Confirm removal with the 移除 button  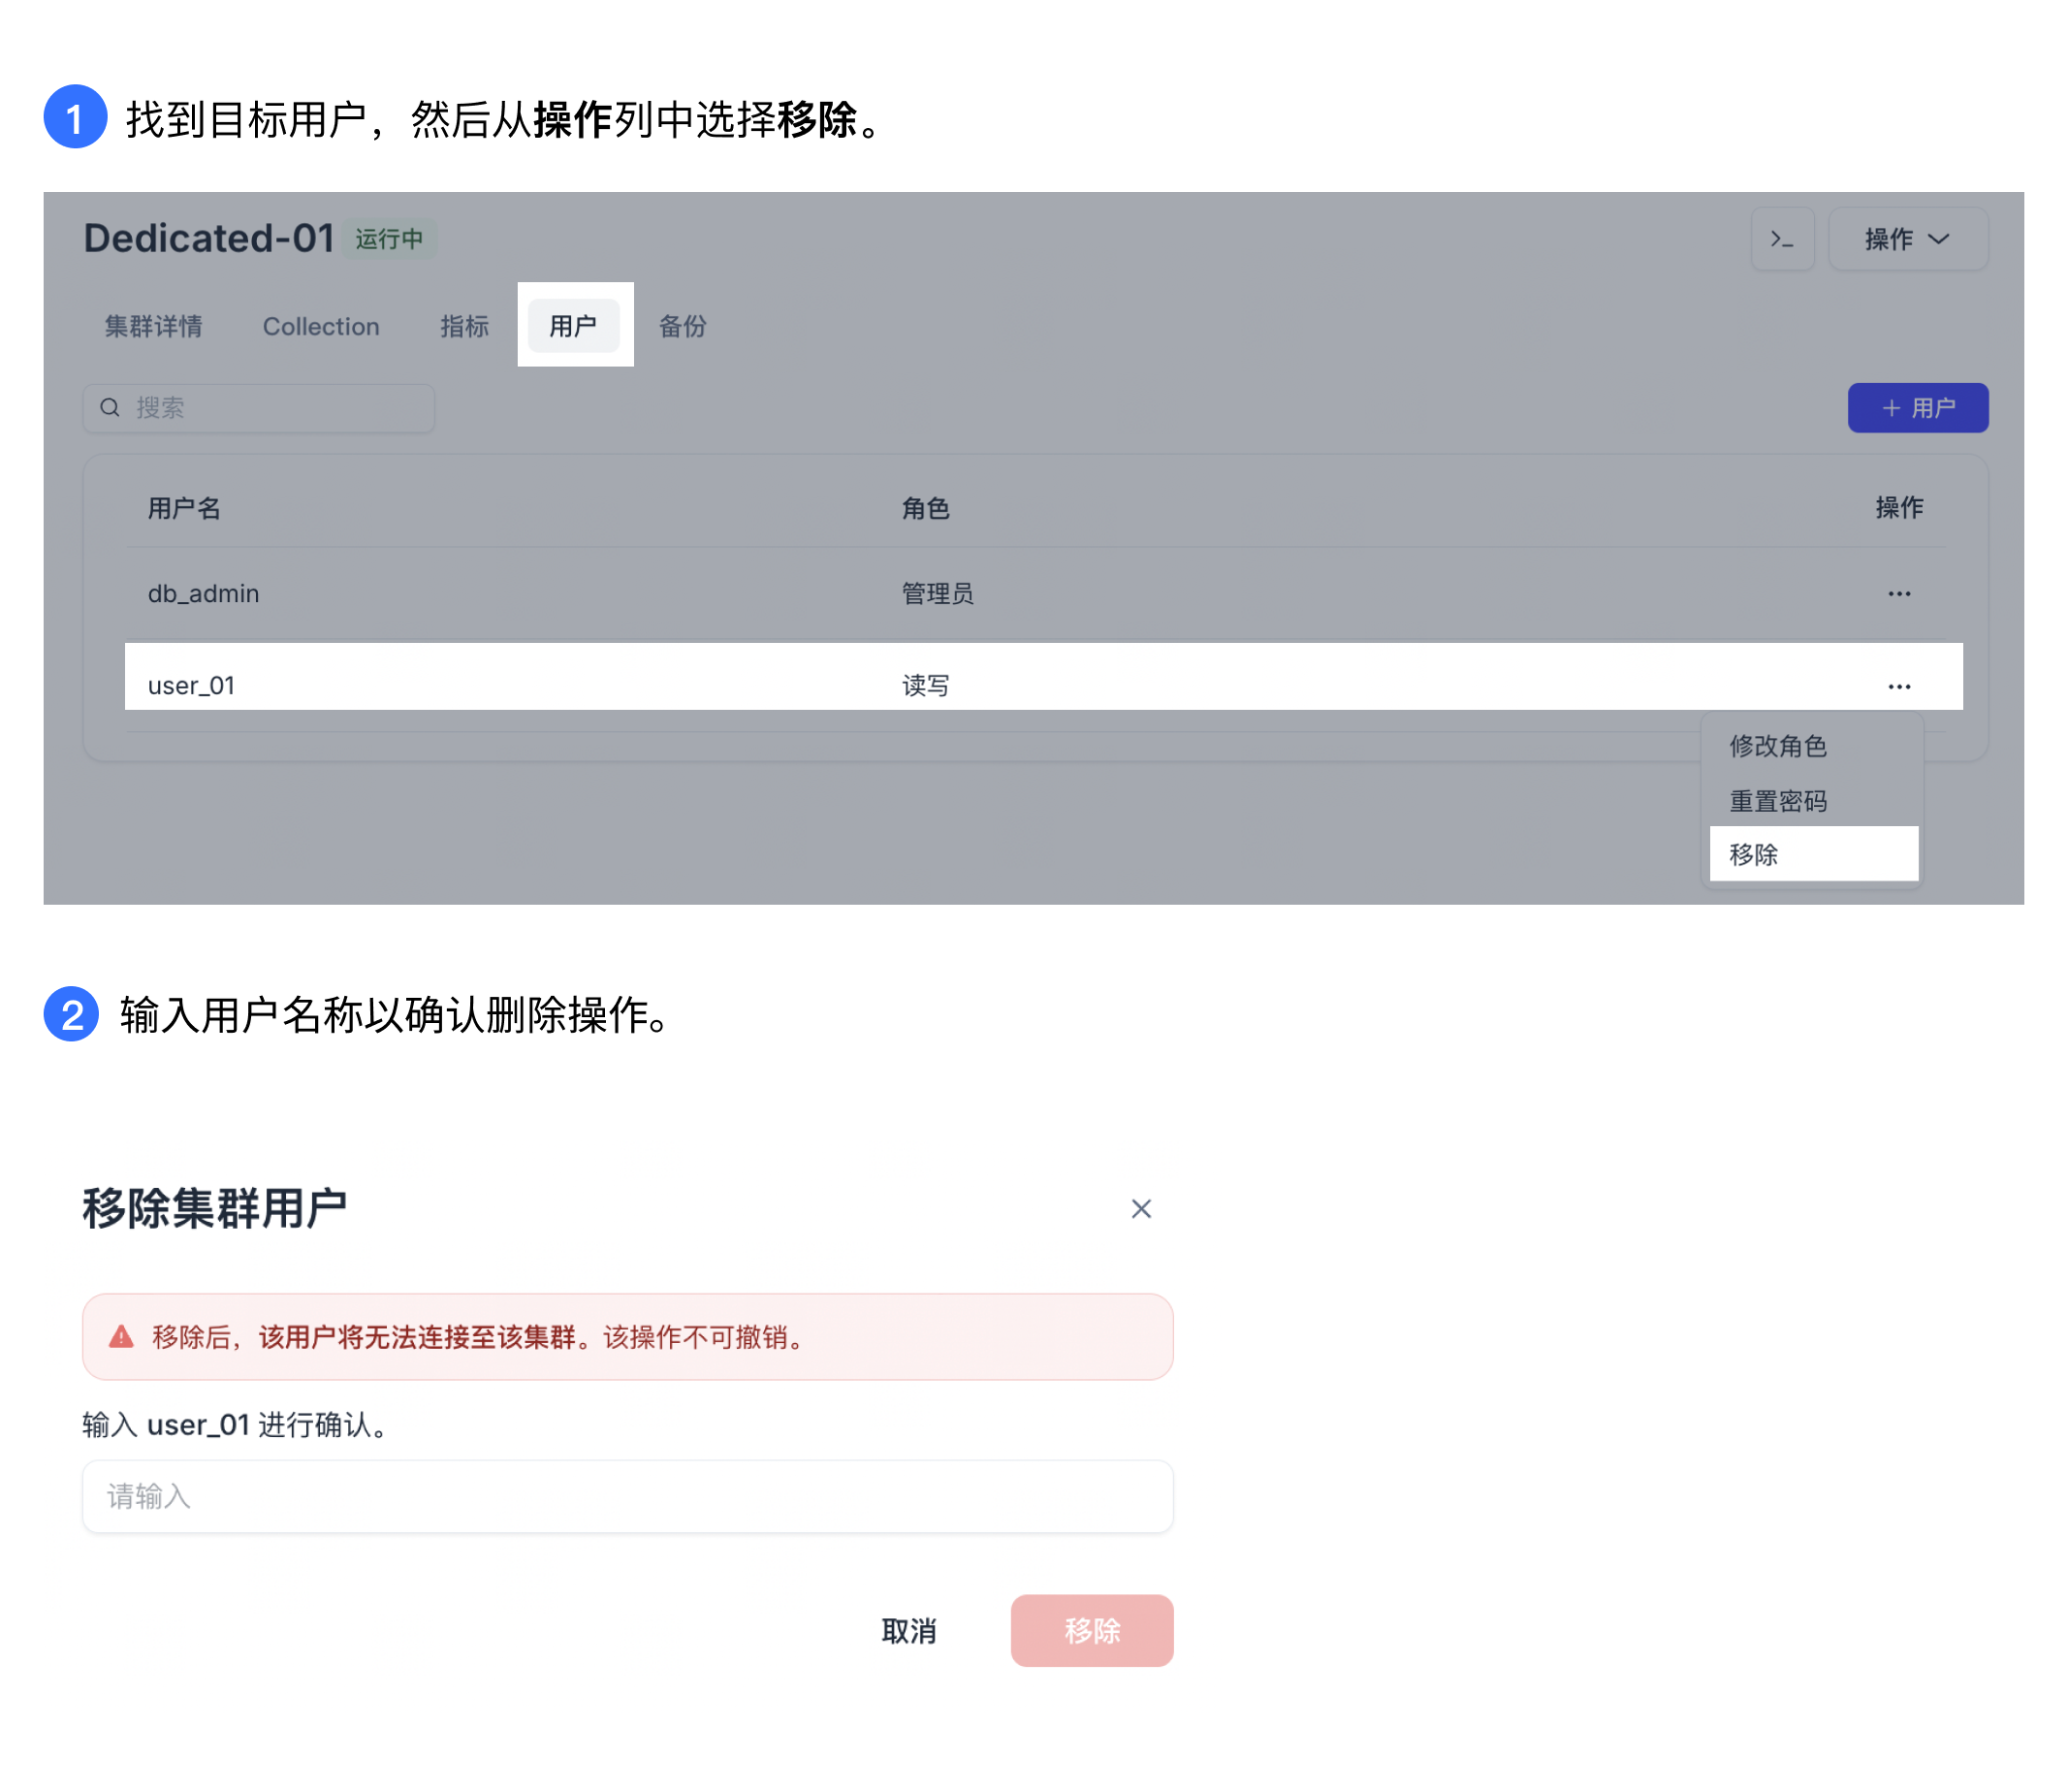pos(1092,1631)
